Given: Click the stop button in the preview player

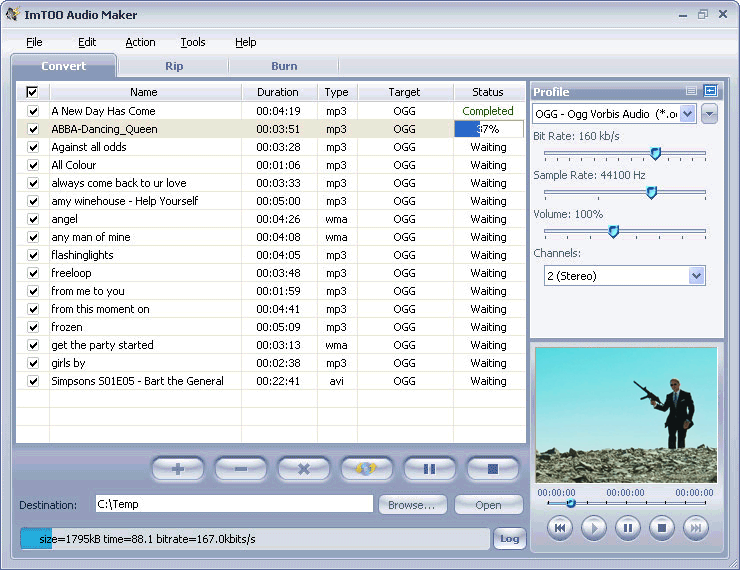Looking at the screenshot, I should (662, 528).
